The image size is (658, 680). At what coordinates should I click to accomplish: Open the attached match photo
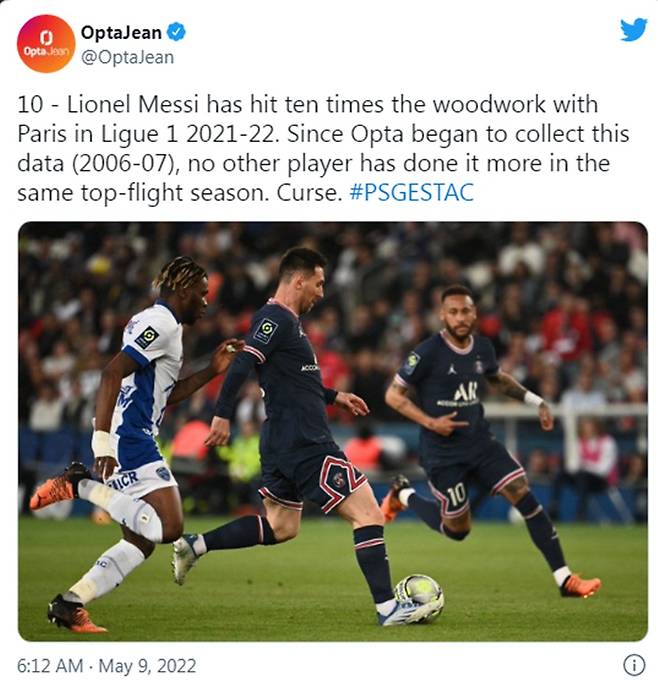coord(333,432)
